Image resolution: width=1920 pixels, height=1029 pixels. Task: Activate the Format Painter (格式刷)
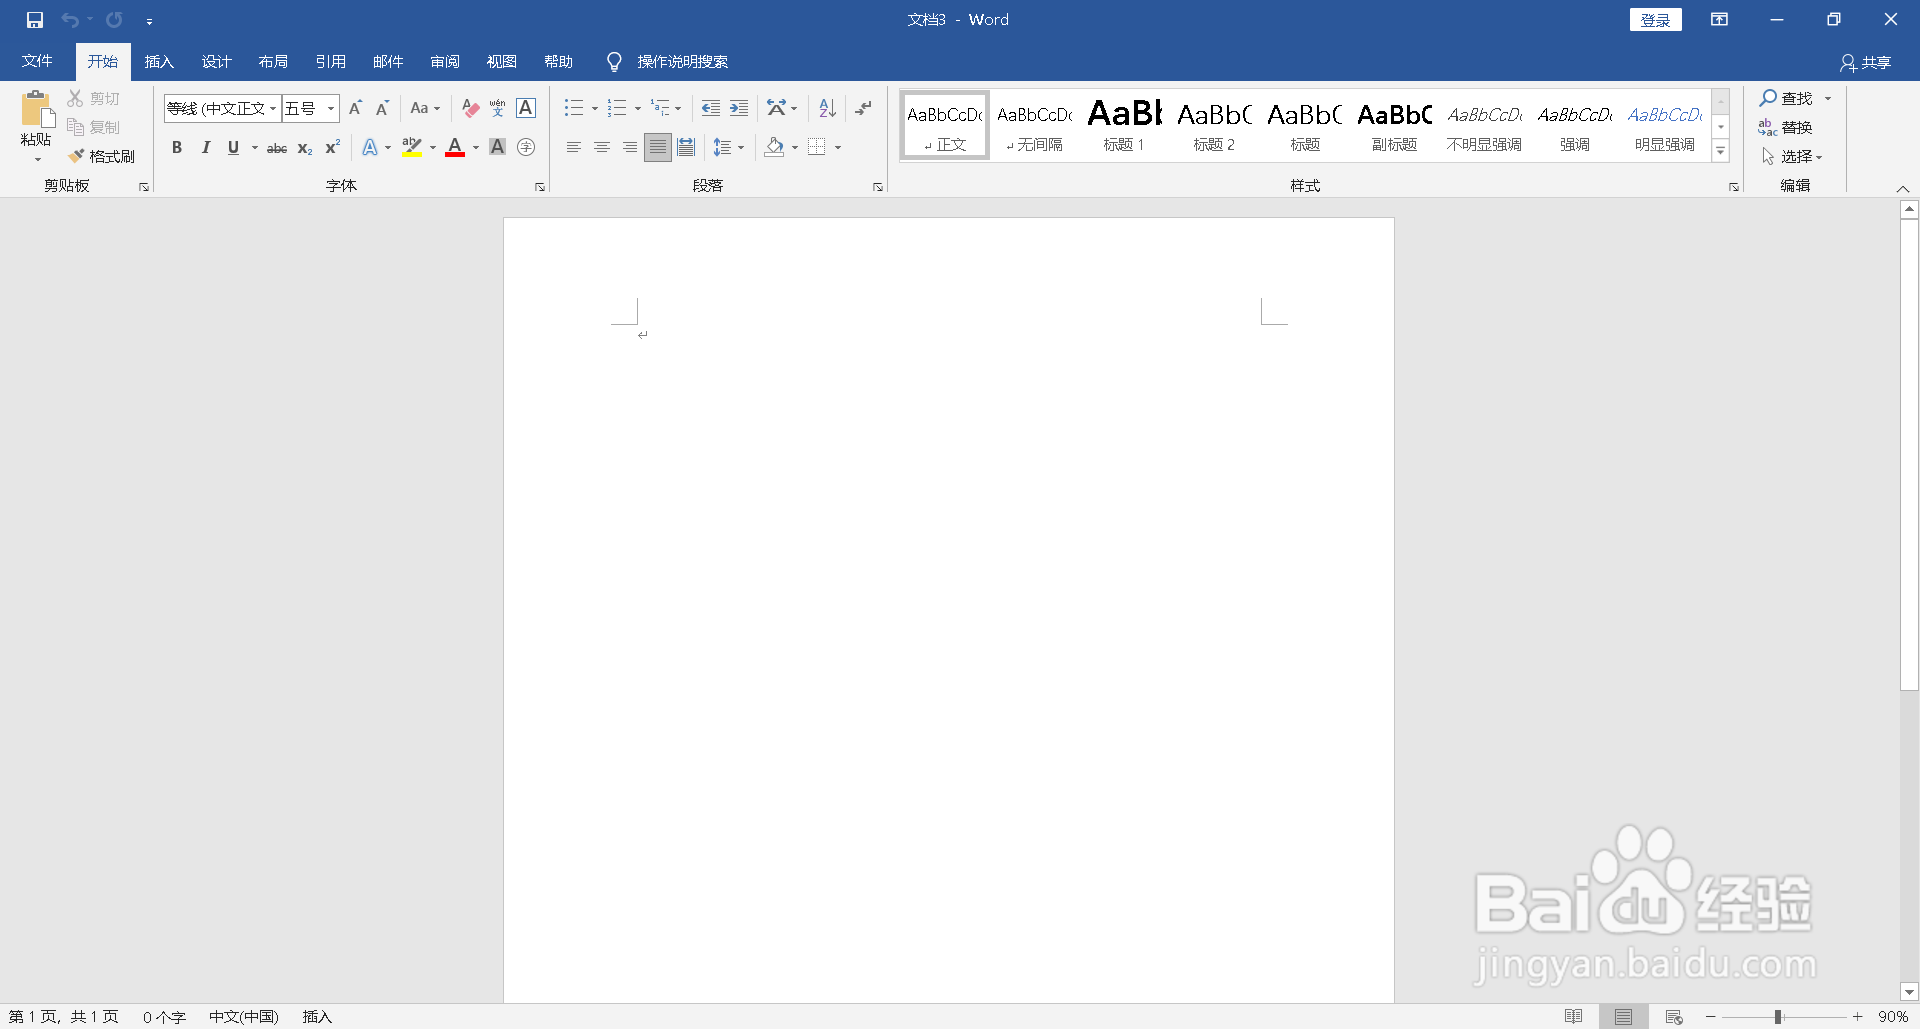tap(102, 156)
